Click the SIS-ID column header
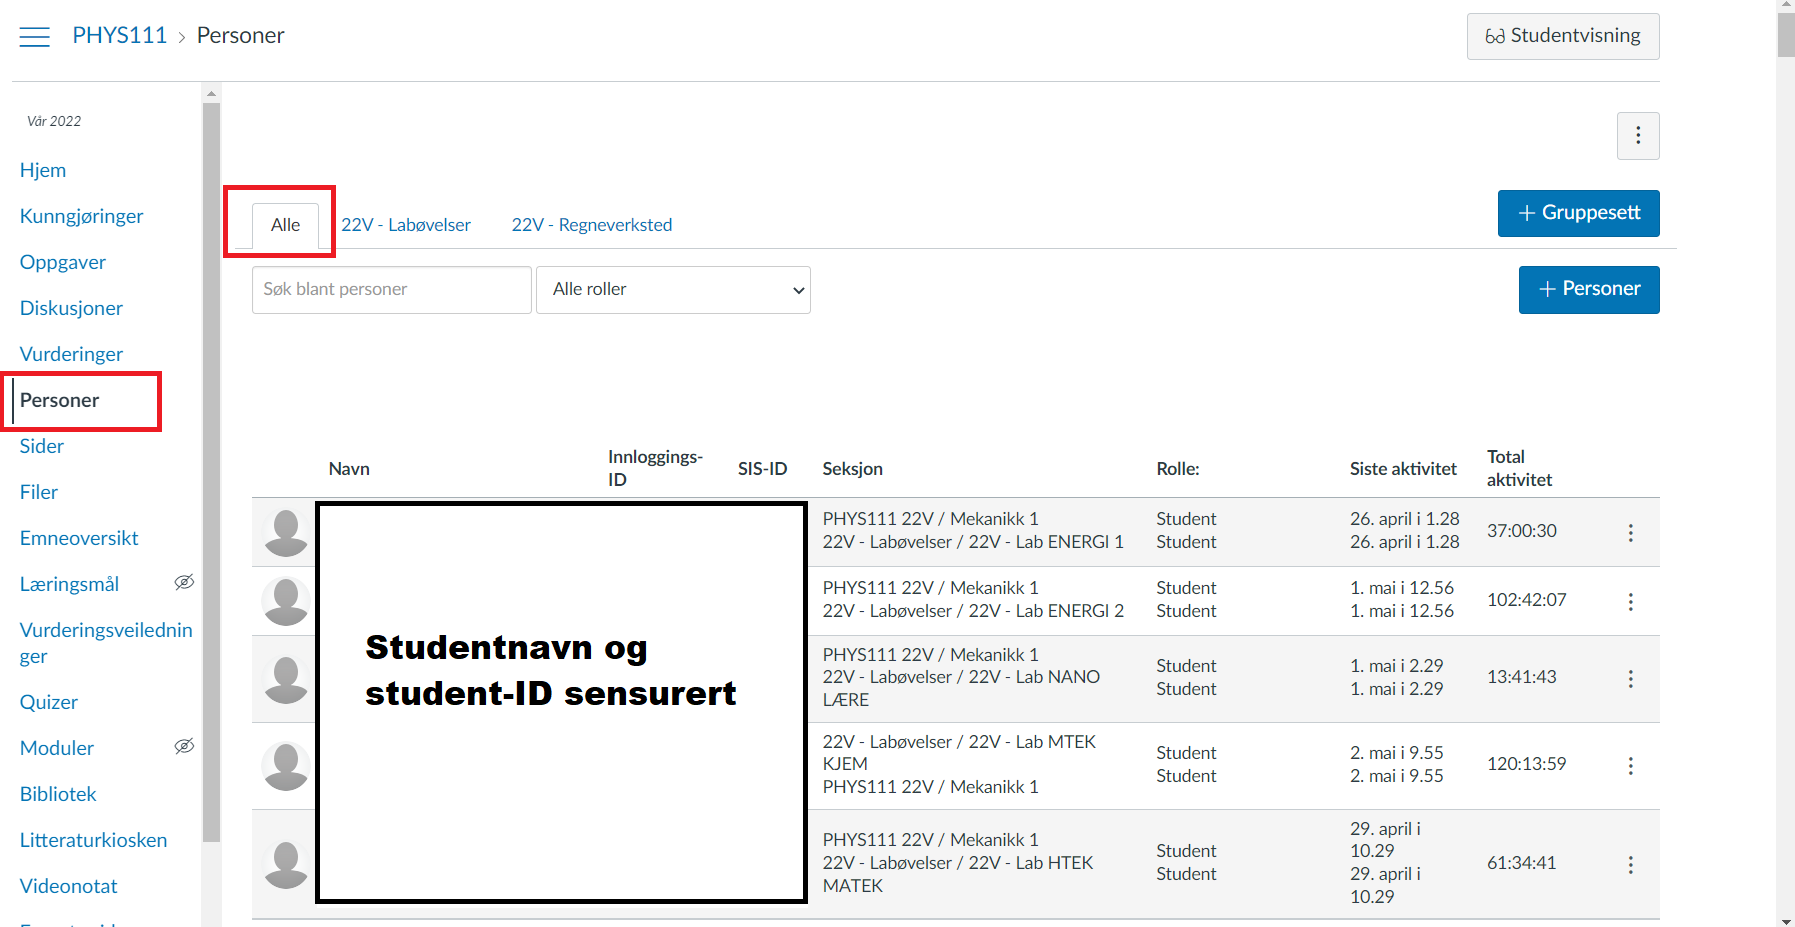 click(x=763, y=469)
